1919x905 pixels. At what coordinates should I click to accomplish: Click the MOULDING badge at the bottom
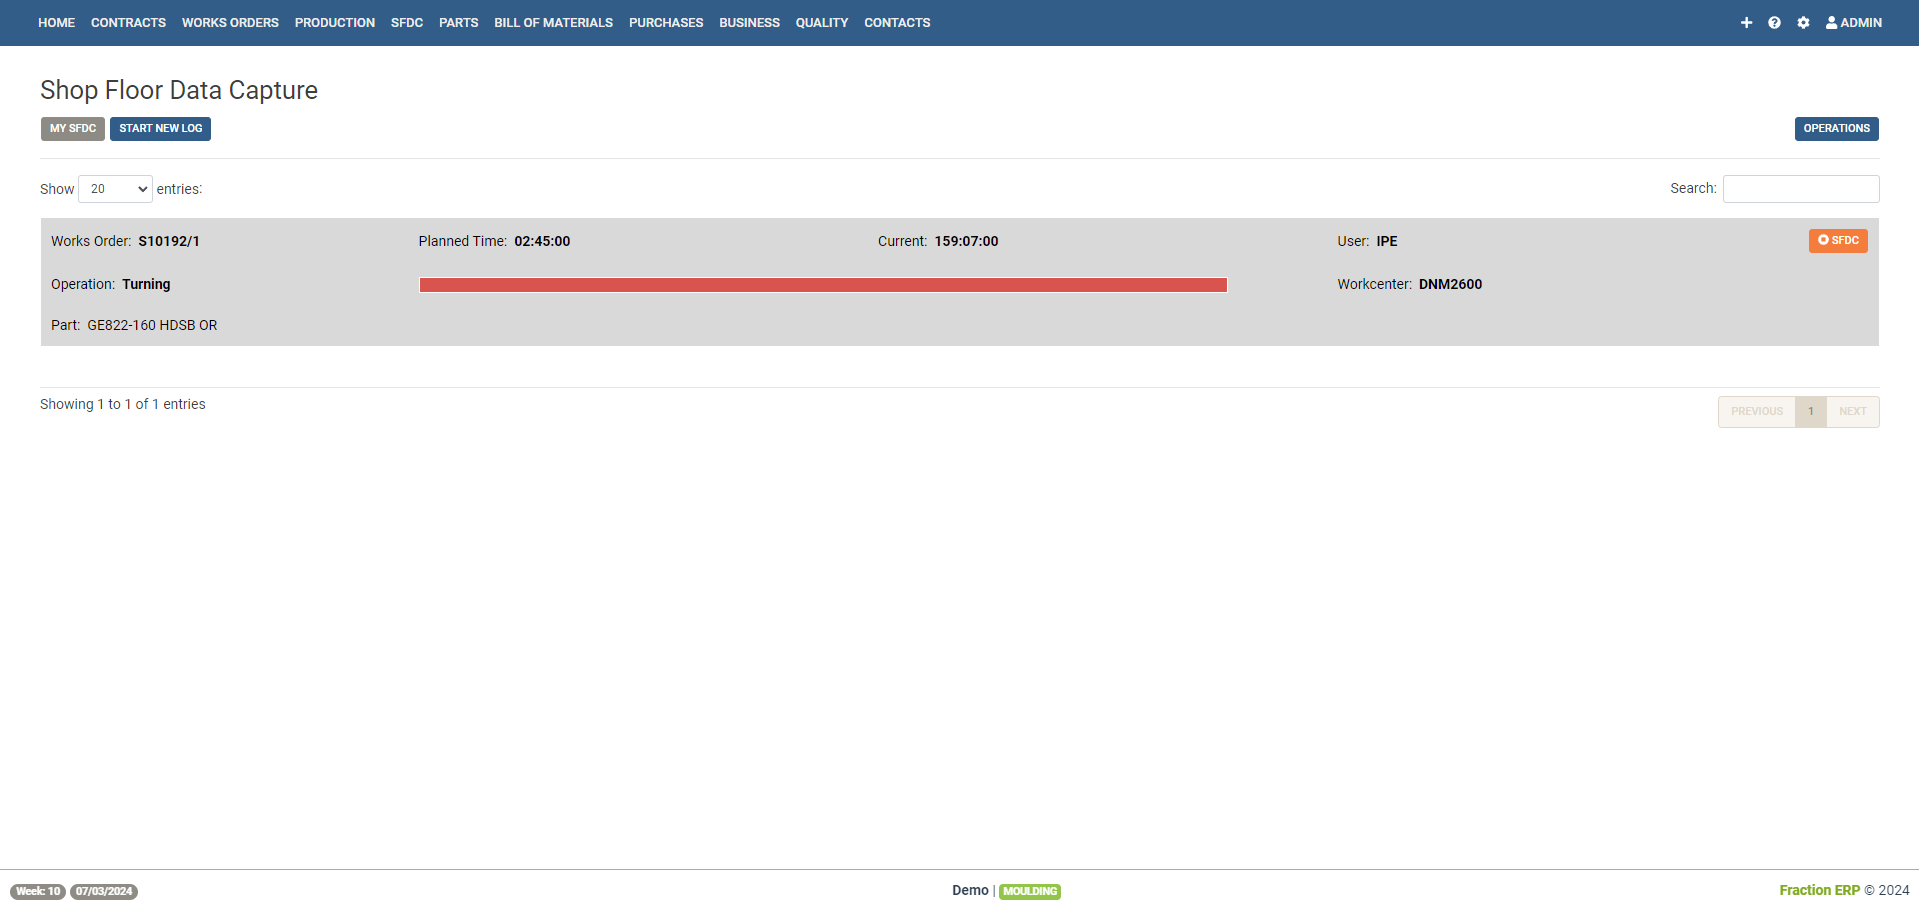coord(1029,891)
